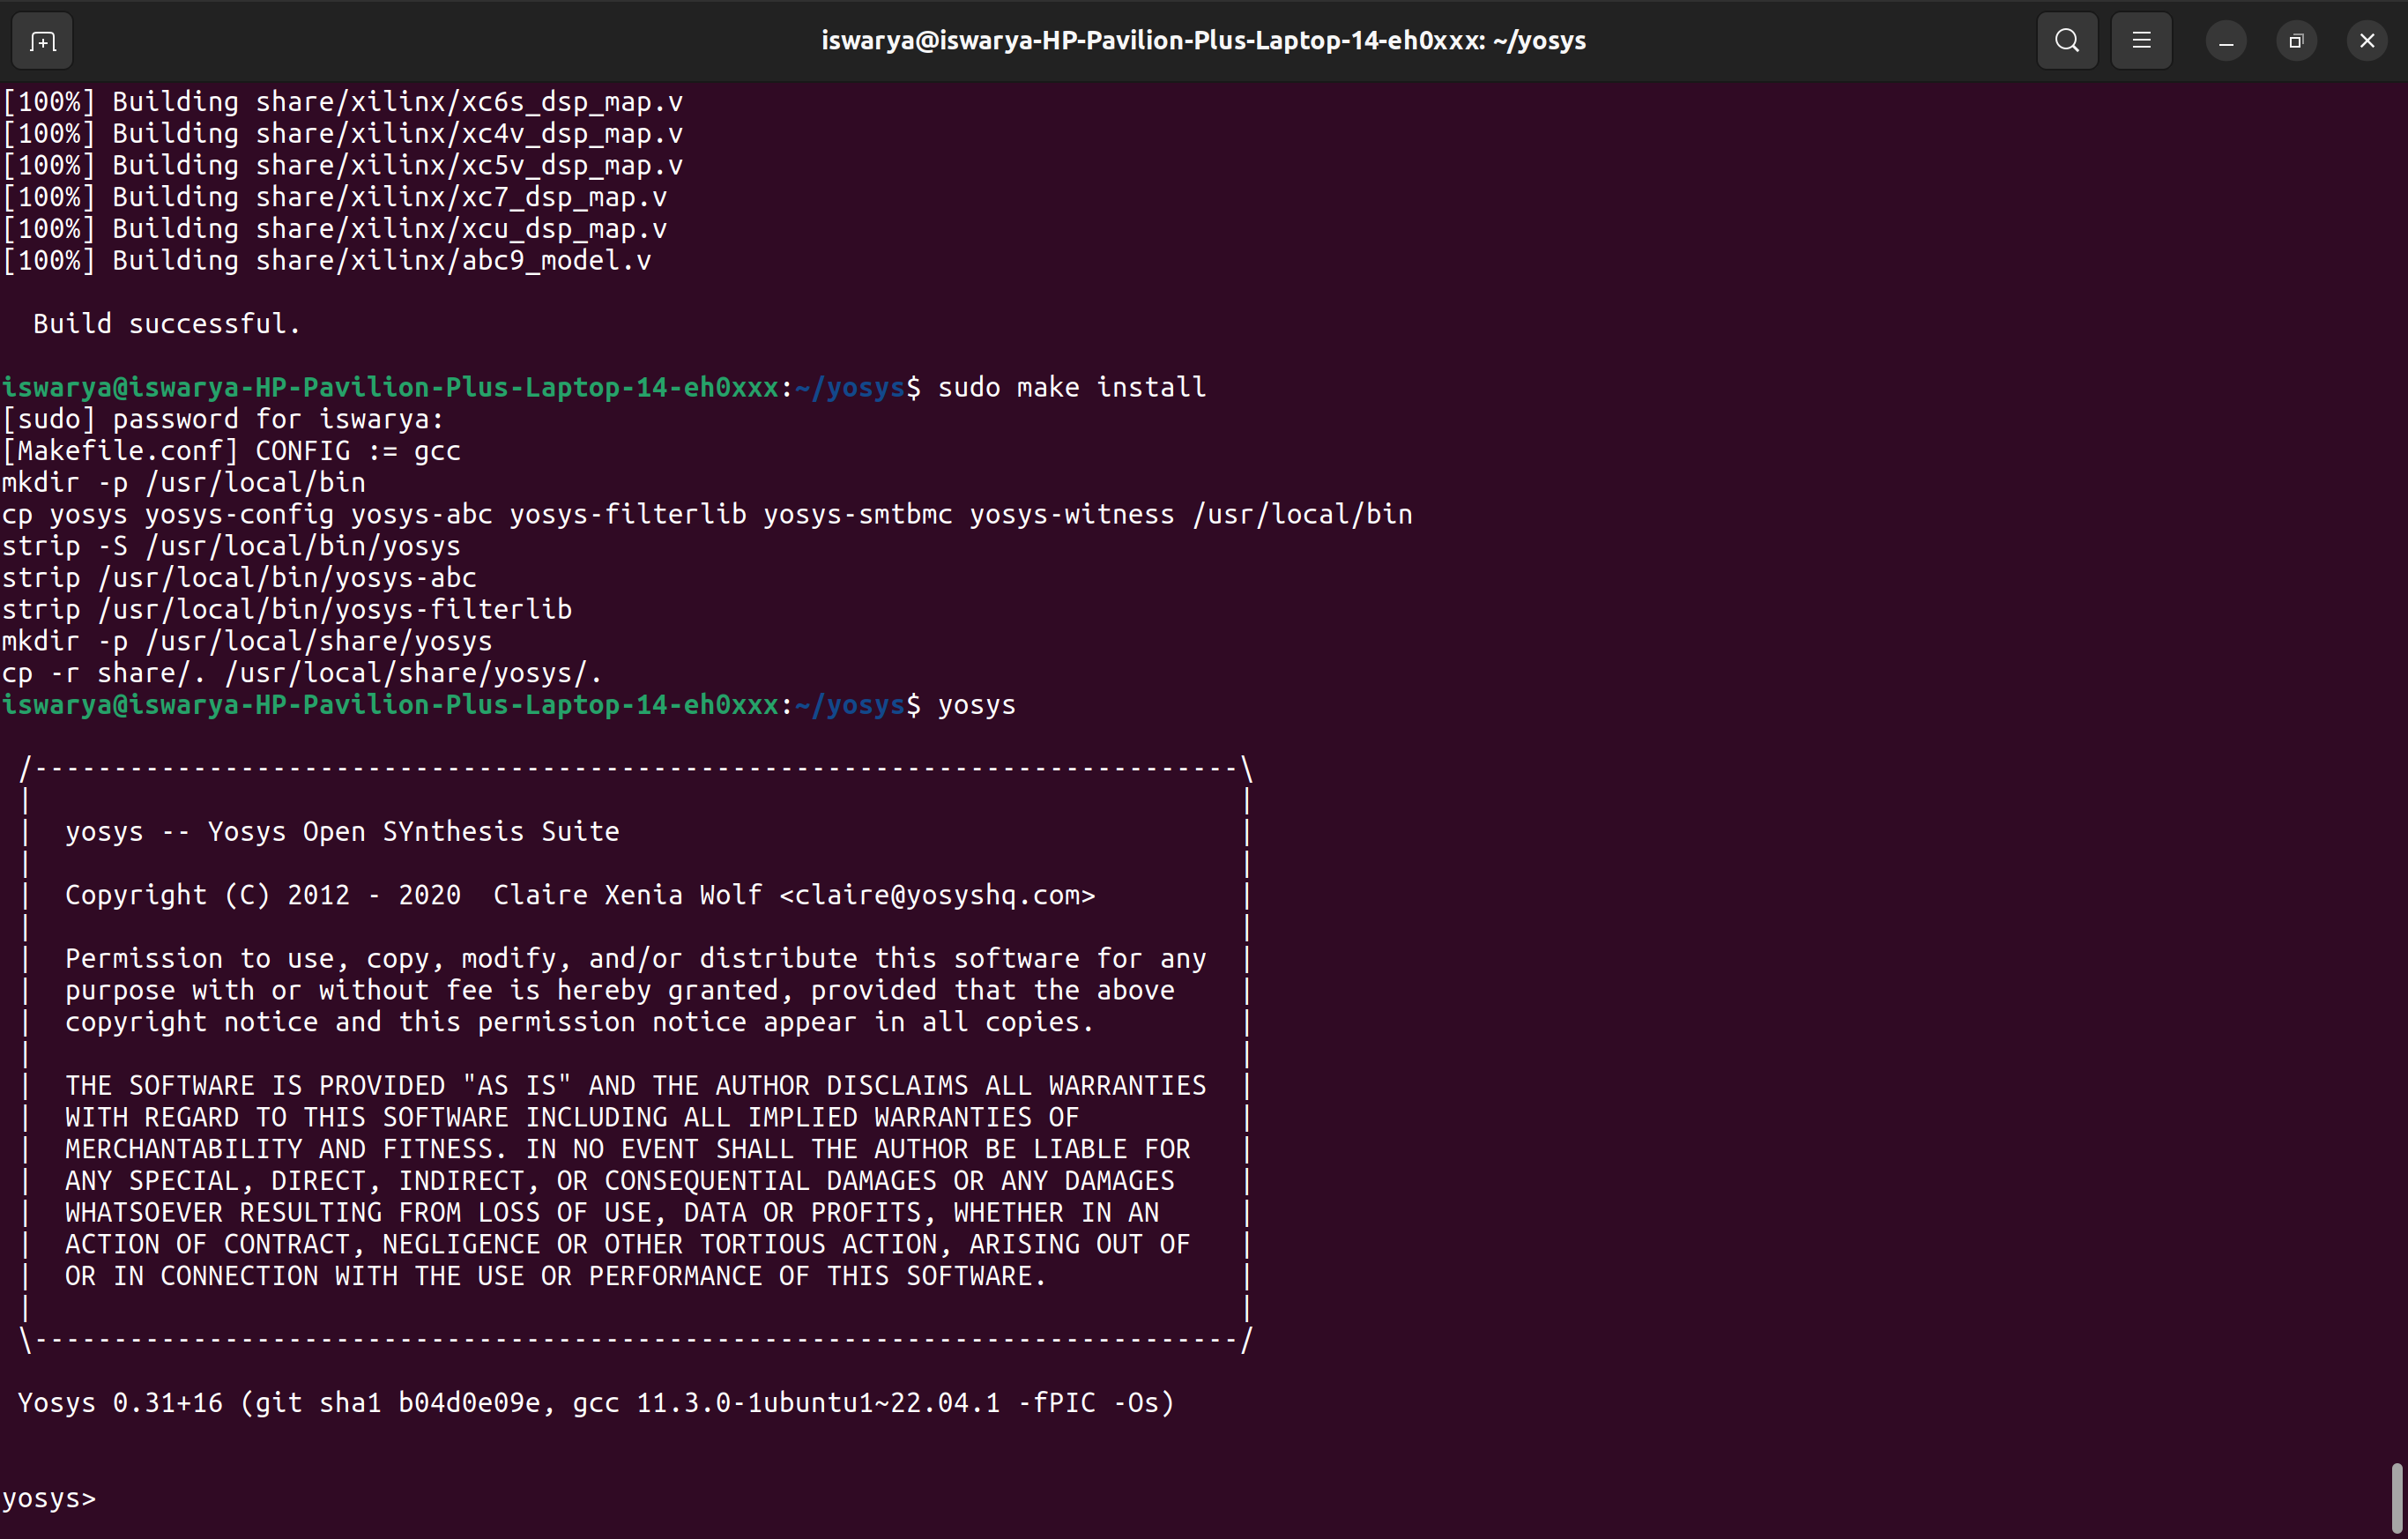Open a new terminal tab

(x=42, y=41)
